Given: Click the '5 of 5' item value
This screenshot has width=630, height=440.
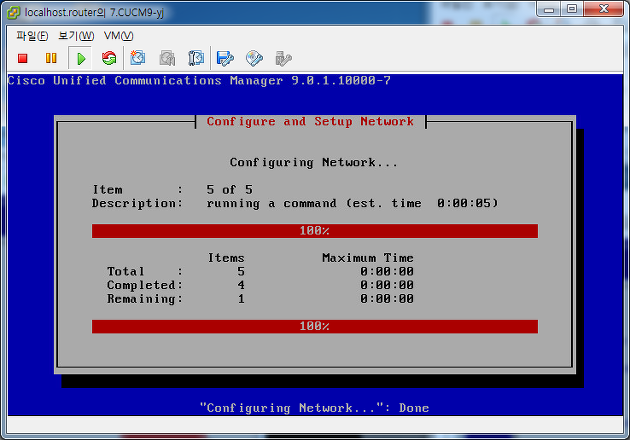Looking at the screenshot, I should 229,190.
